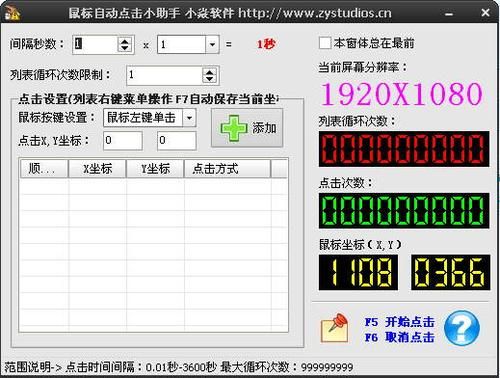Open the blue question mark help icon
500x378 pixels.
[x=462, y=328]
